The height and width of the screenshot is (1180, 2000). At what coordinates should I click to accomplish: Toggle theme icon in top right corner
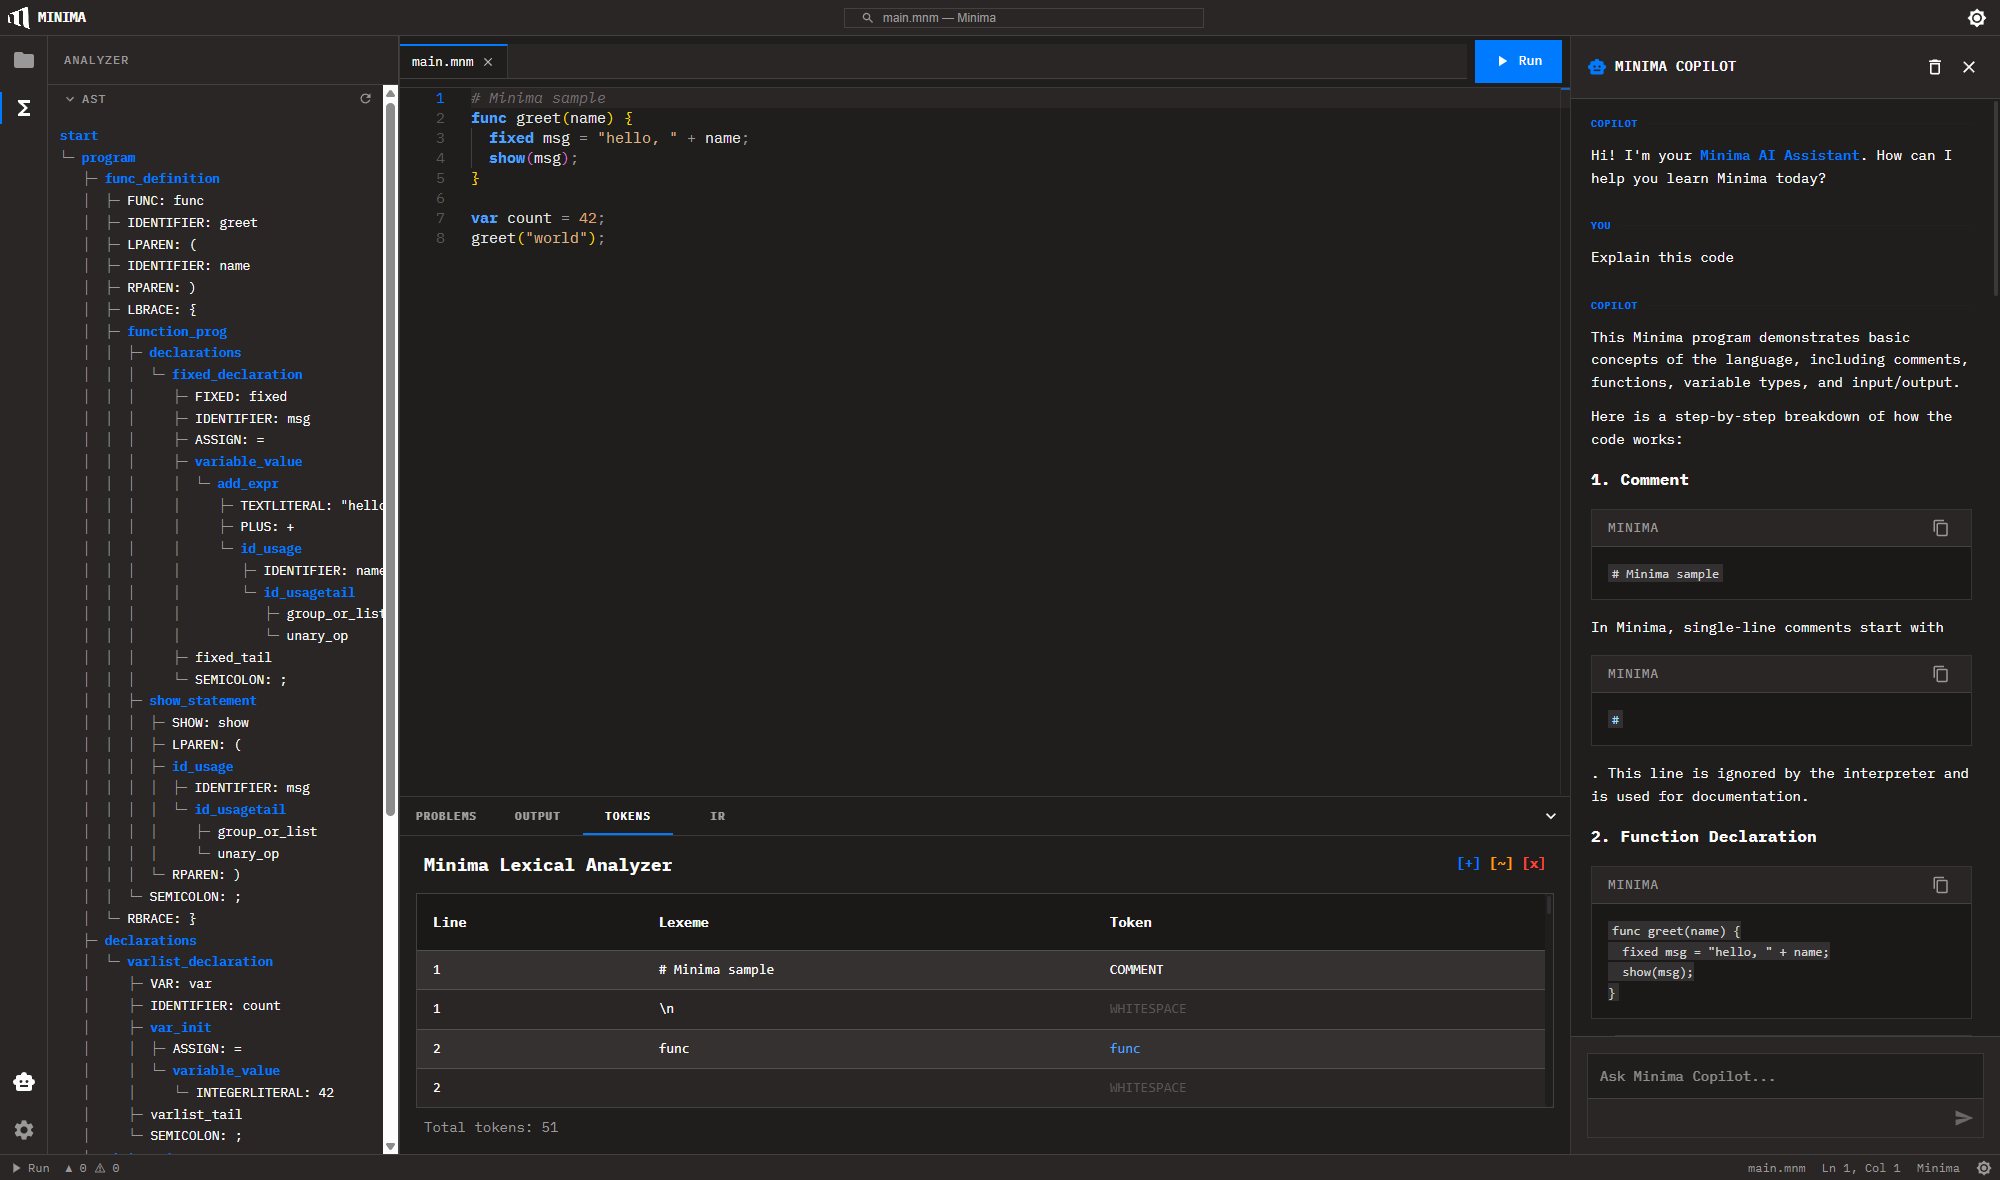(x=1977, y=18)
